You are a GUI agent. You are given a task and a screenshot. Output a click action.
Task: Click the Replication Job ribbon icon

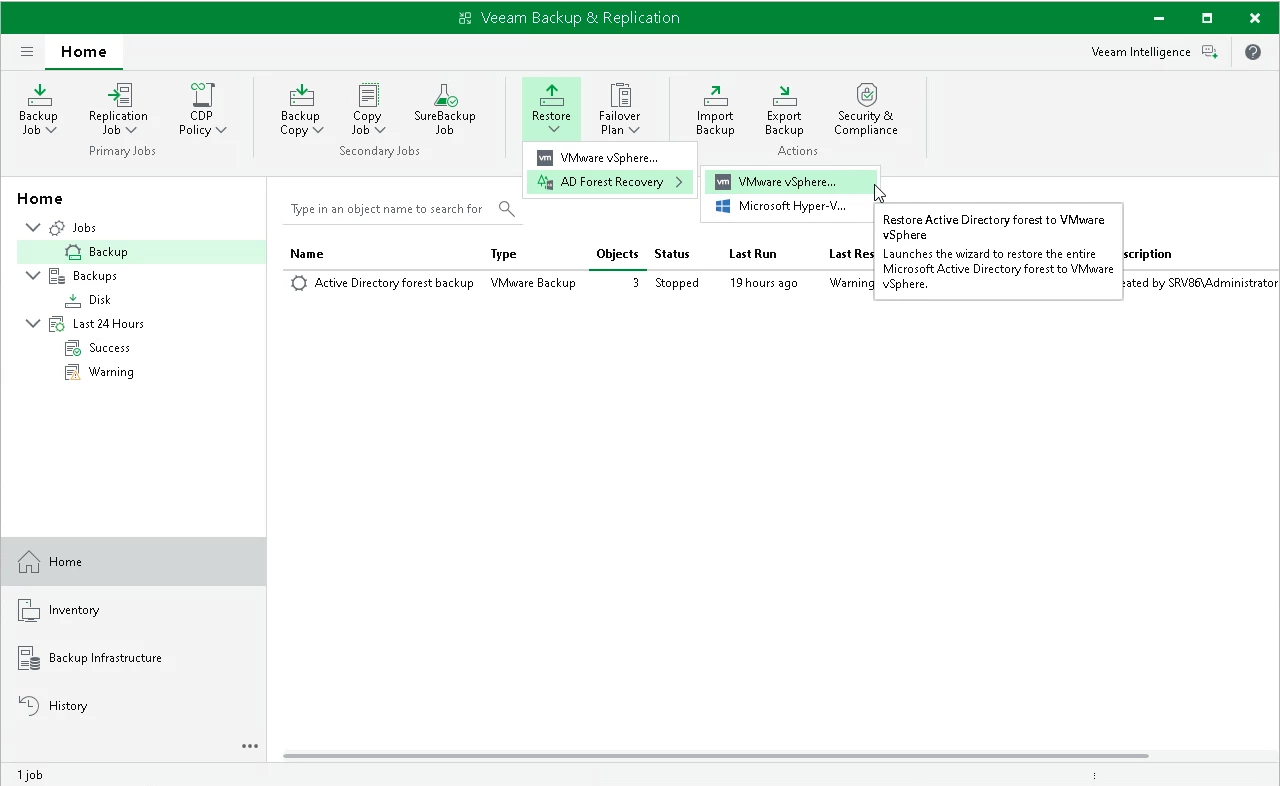119,95
